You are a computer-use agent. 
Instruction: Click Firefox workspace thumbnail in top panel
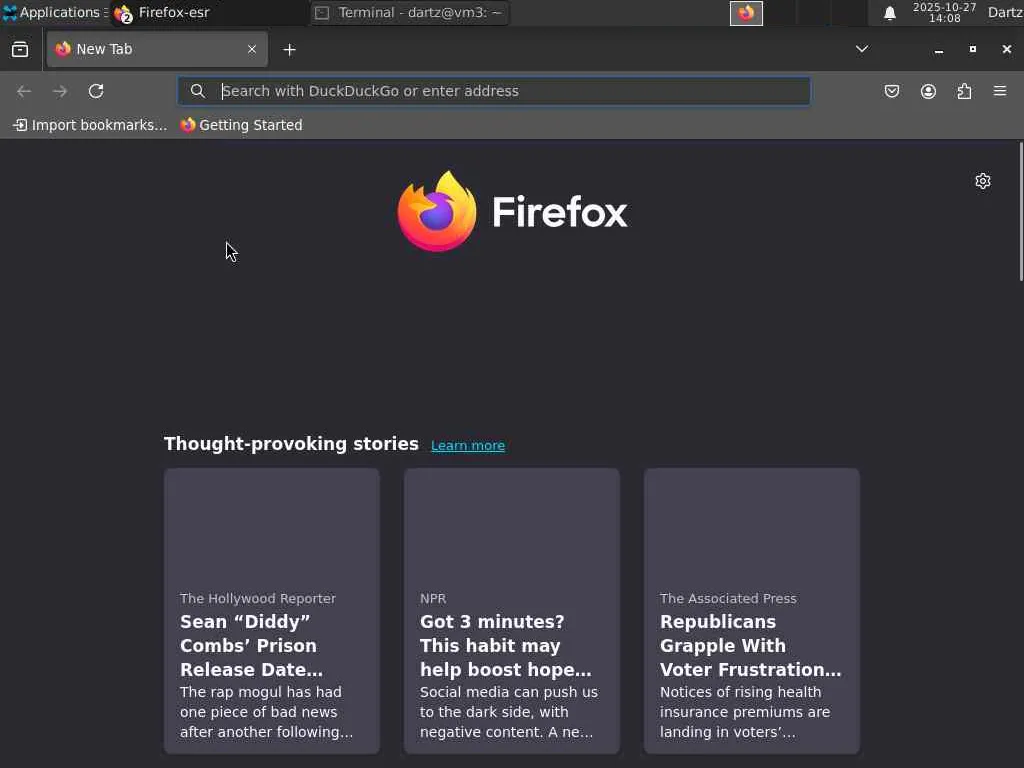pos(746,13)
